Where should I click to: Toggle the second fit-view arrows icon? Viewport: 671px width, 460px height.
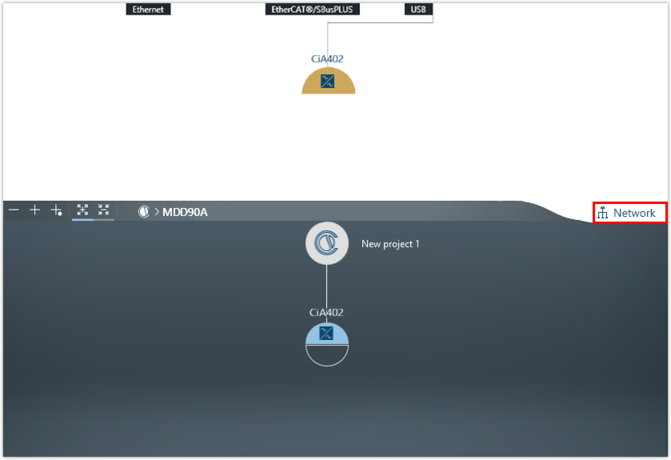tap(104, 210)
